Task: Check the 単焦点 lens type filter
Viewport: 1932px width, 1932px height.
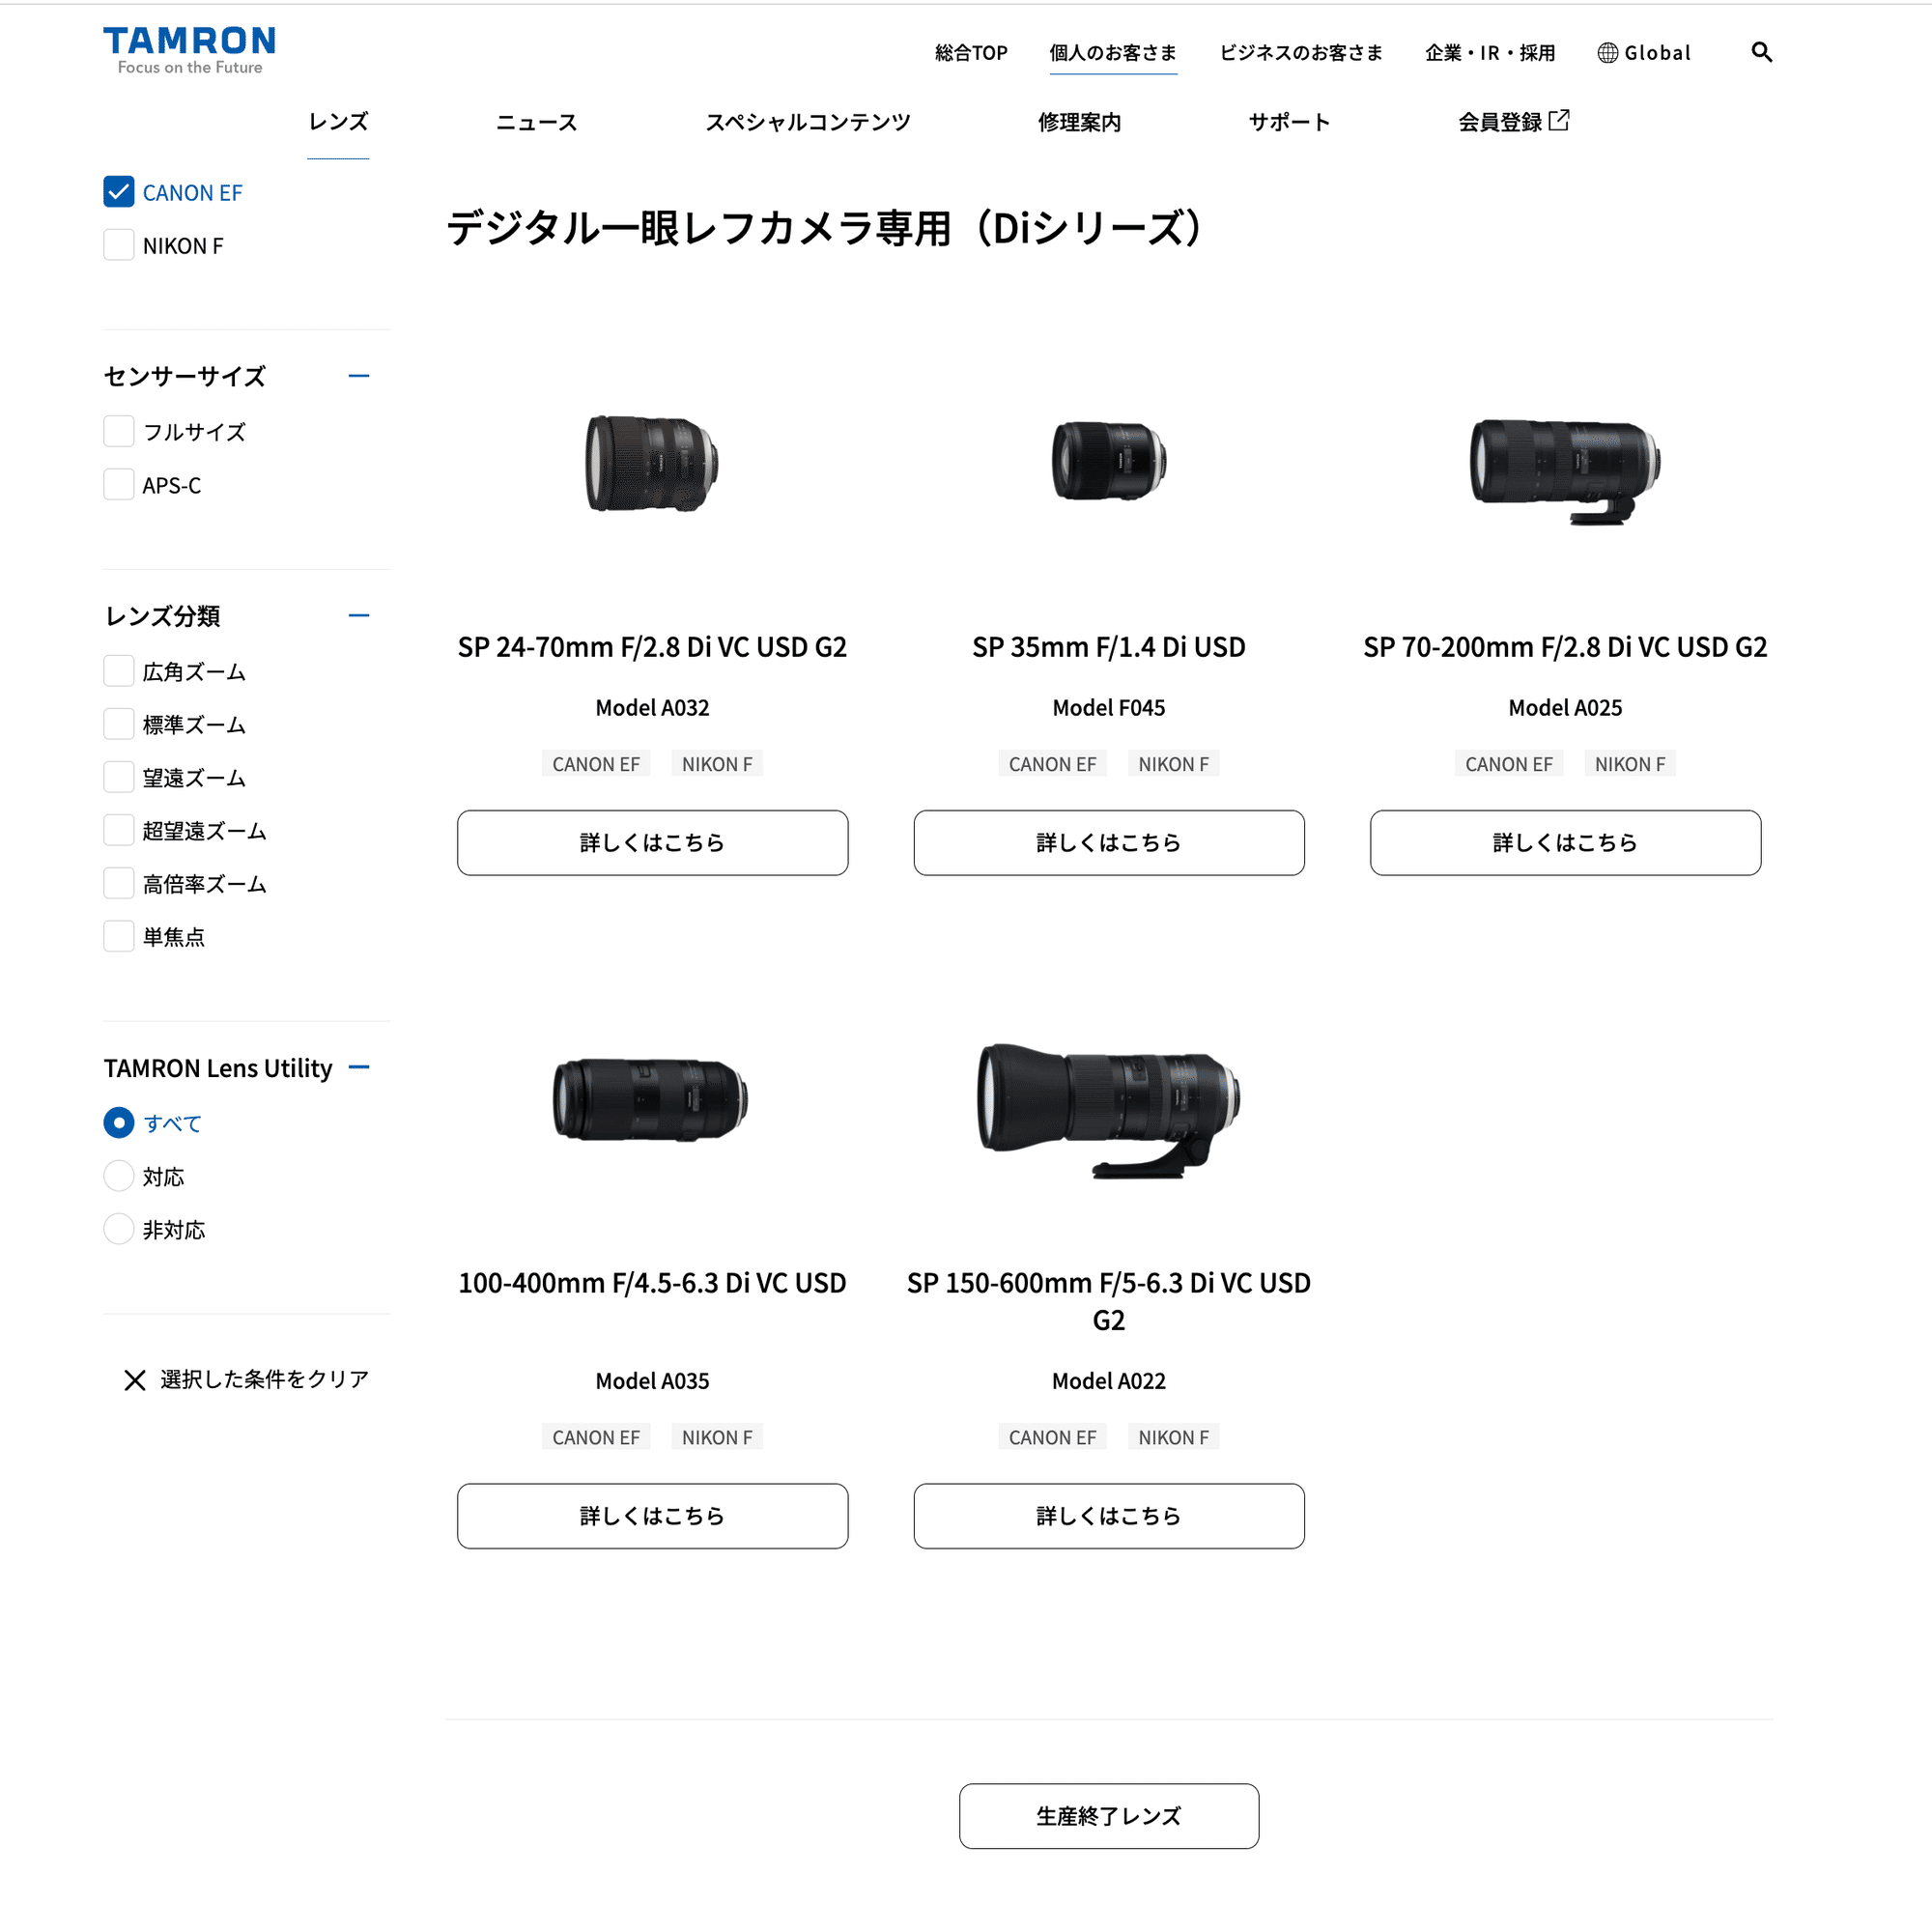Action: 118,936
